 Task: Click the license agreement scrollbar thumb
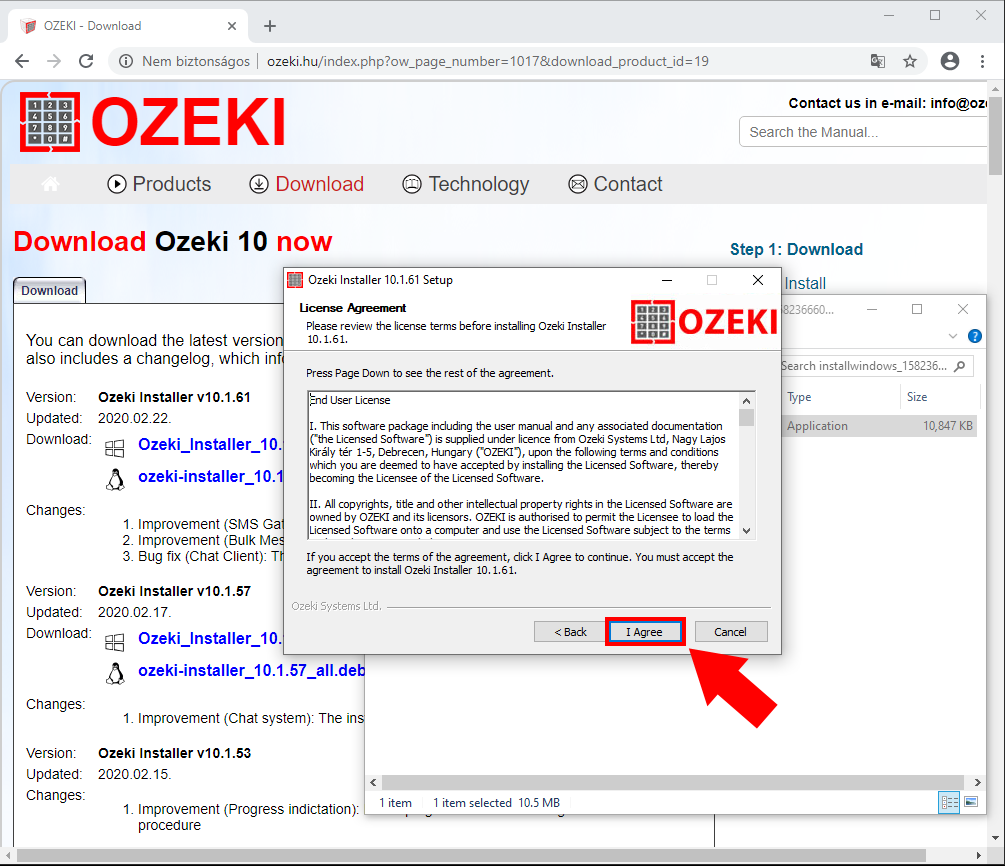[x=746, y=417]
